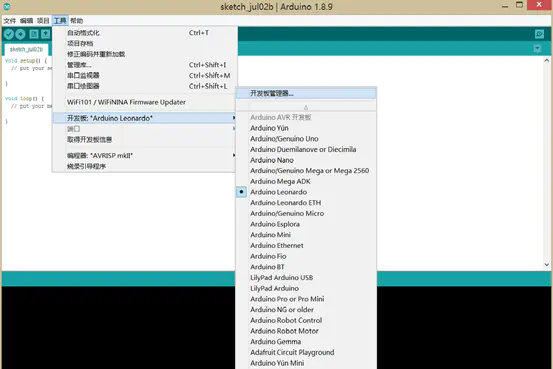The width and height of the screenshot is (553, 369).
Task: Select Arduino Mini board
Action: pos(306,235)
